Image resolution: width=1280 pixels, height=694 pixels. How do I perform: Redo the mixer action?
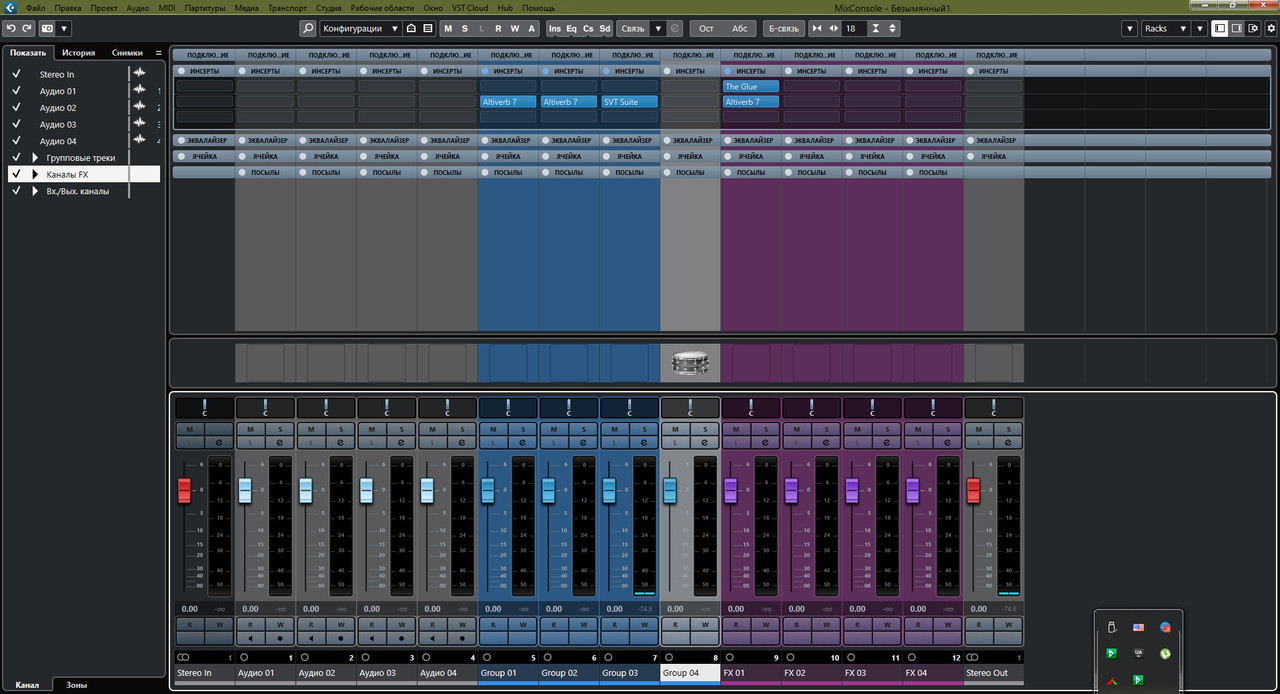(x=27, y=28)
